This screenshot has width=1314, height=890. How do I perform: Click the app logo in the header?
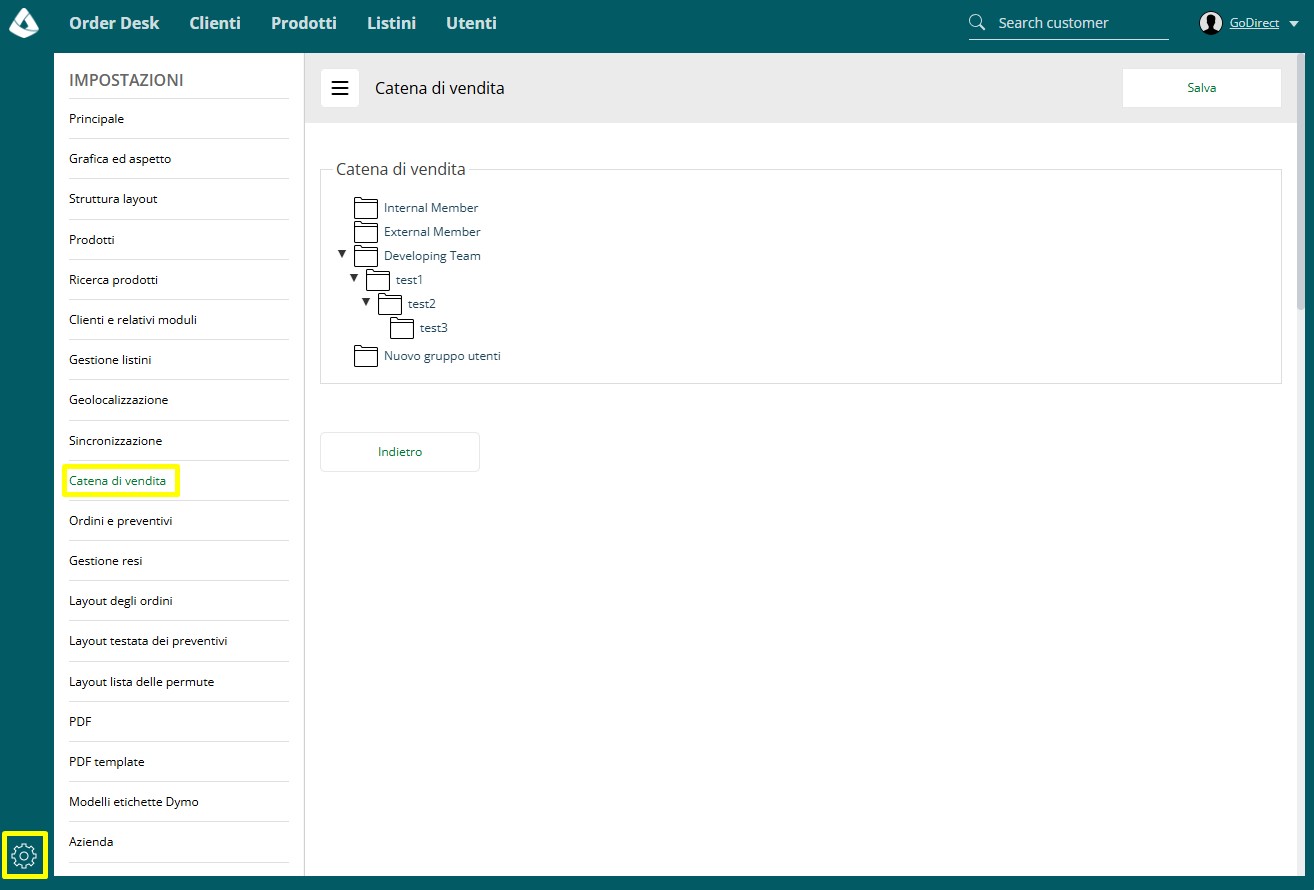pos(24,22)
